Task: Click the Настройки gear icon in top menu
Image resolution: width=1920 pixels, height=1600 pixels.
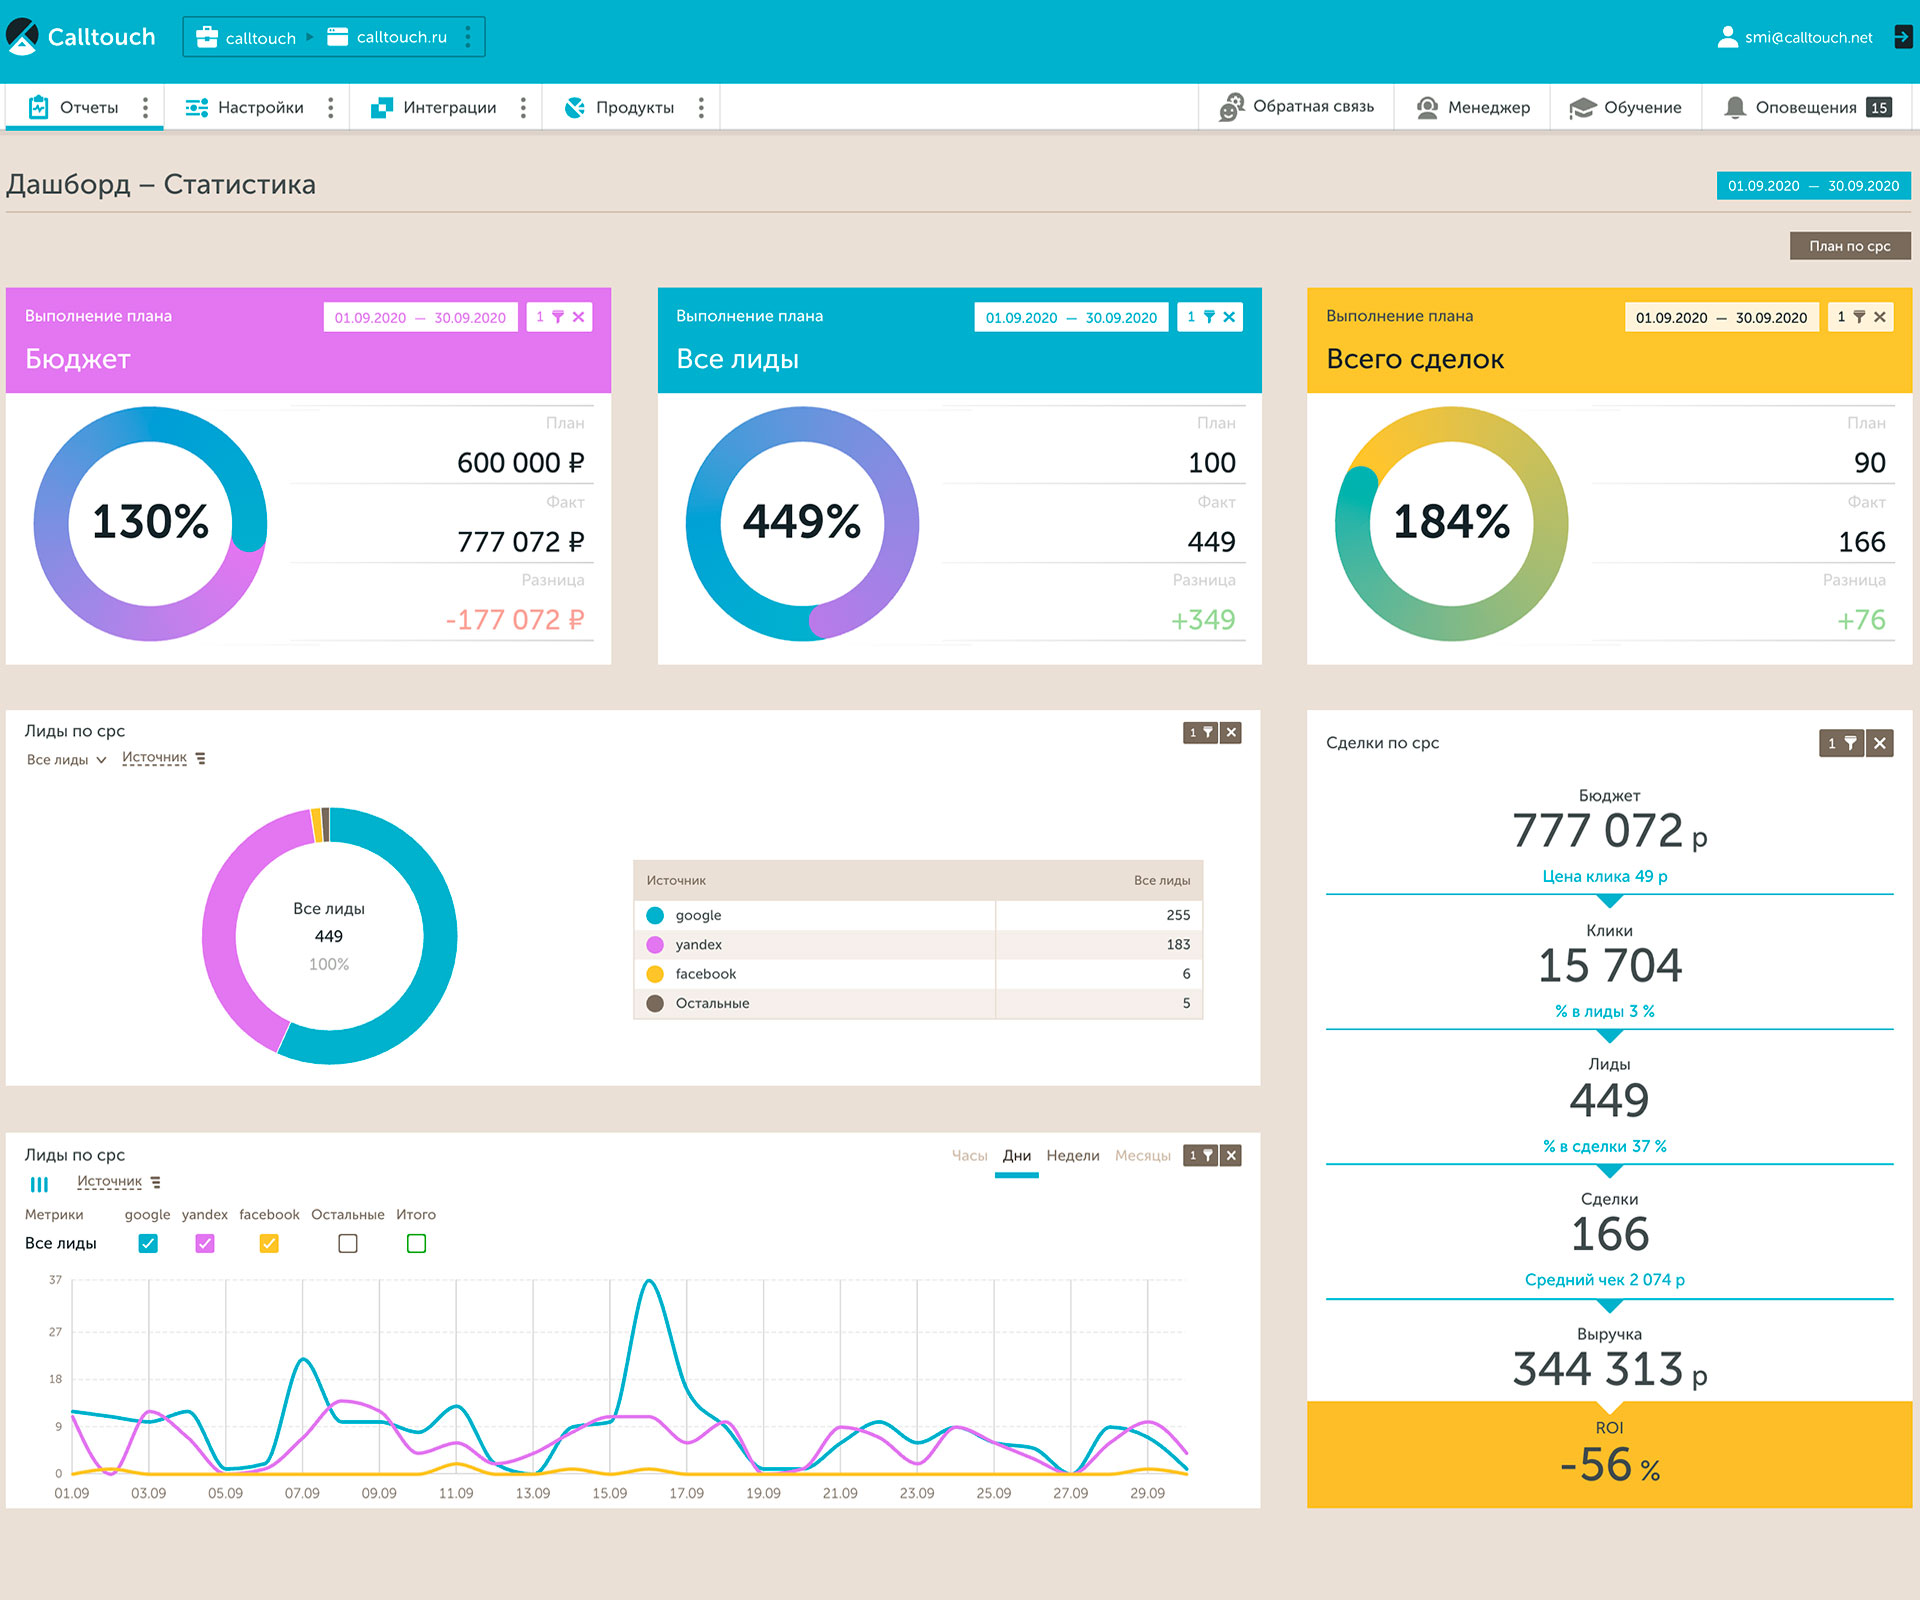Action: (196, 107)
